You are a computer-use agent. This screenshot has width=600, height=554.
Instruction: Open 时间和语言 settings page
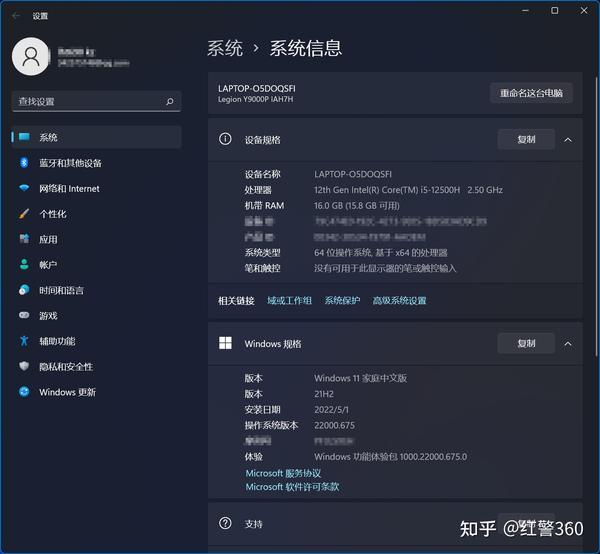coord(96,290)
